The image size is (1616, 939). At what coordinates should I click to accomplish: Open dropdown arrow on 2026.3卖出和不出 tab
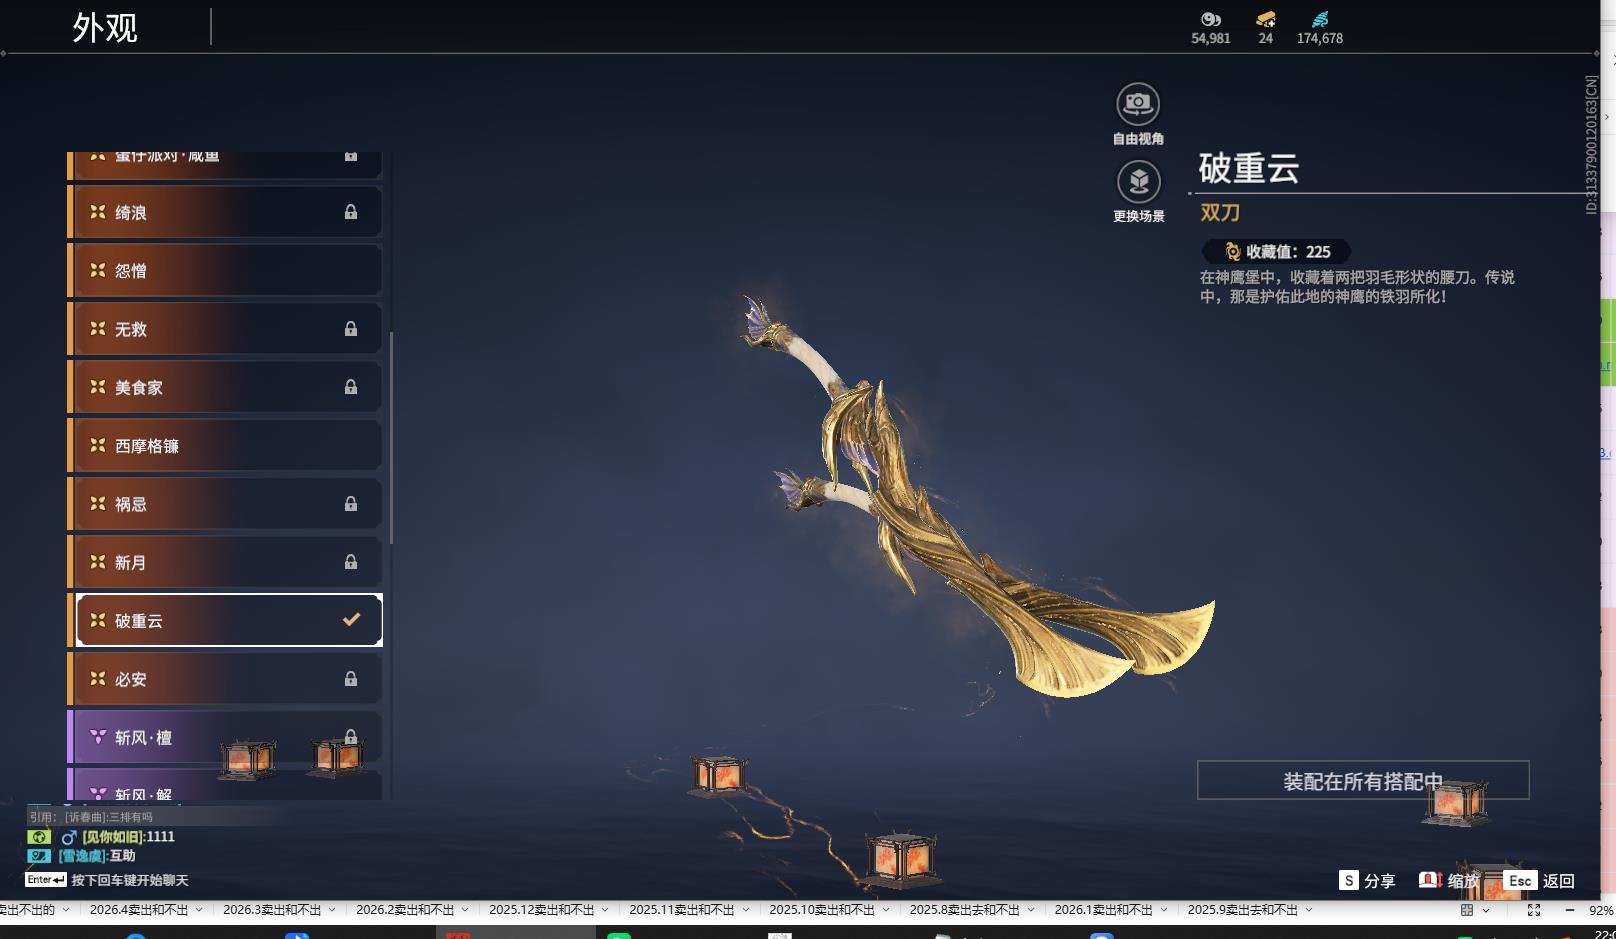tap(332, 910)
